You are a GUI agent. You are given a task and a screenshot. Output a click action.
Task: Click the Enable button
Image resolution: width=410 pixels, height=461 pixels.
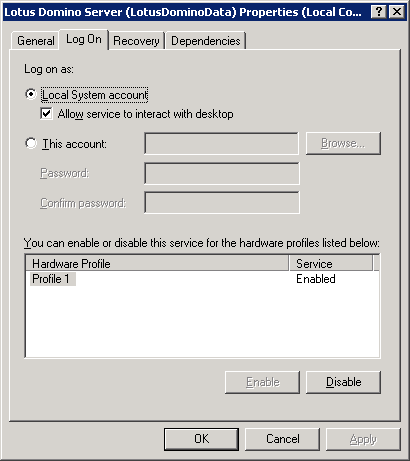[x=262, y=382]
